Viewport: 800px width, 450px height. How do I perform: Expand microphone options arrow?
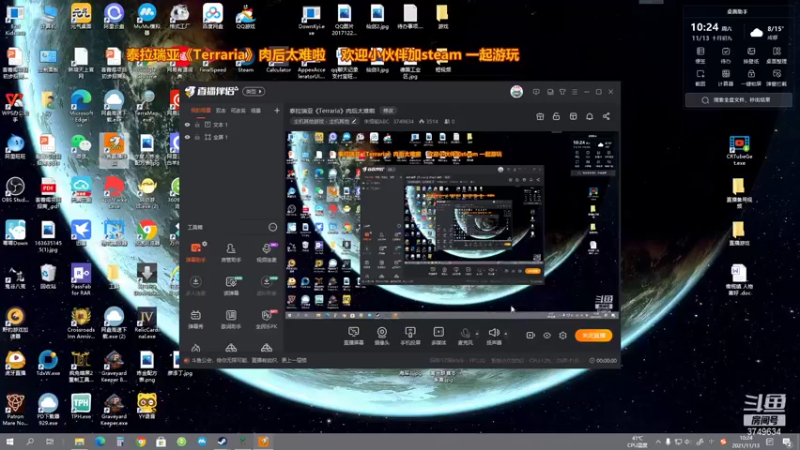477,334
